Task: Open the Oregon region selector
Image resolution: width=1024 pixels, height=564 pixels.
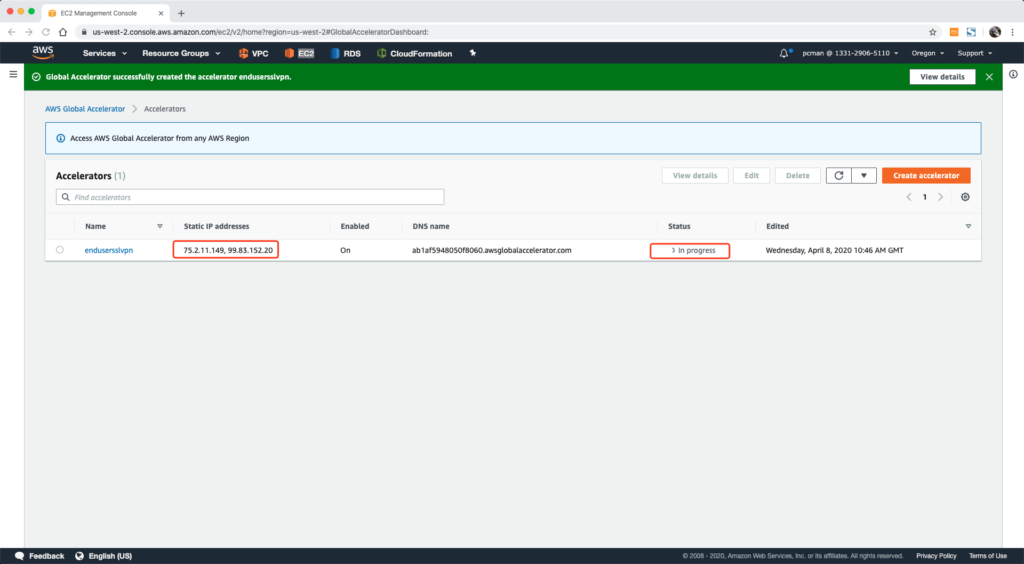Action: (x=927, y=53)
